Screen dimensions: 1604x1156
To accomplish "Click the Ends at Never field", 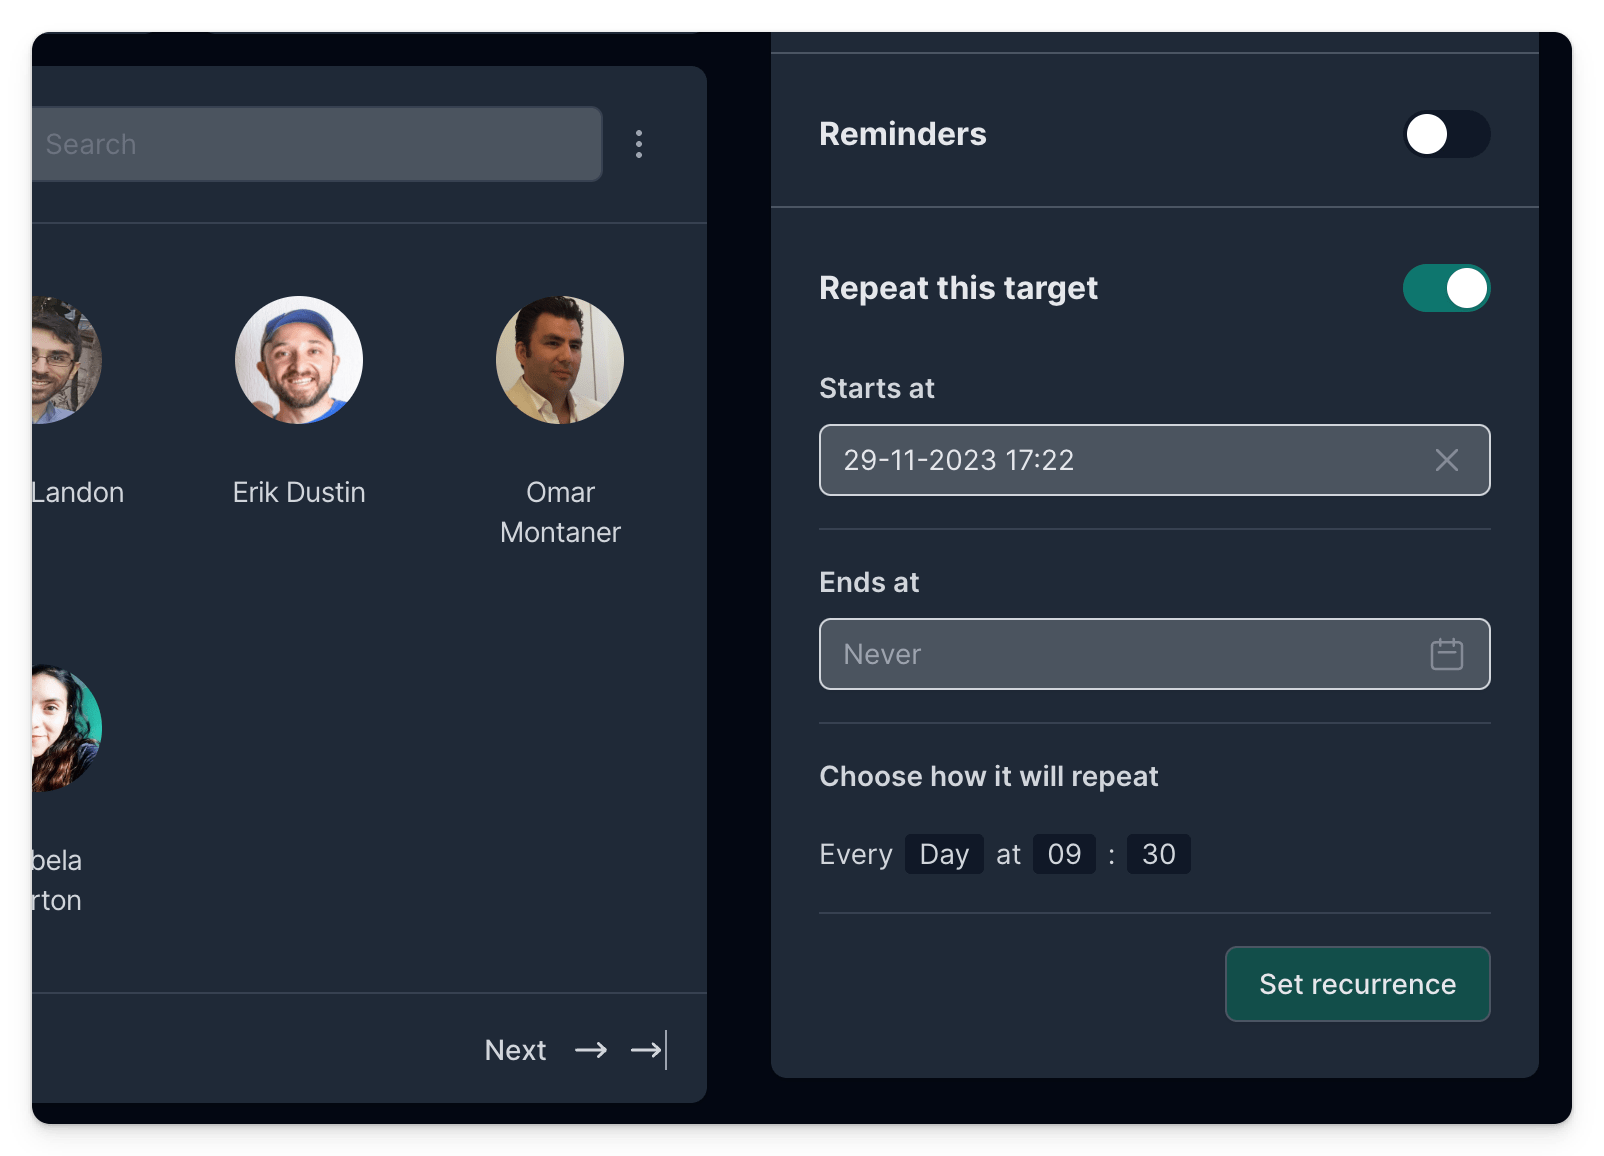I will point(1120,654).
